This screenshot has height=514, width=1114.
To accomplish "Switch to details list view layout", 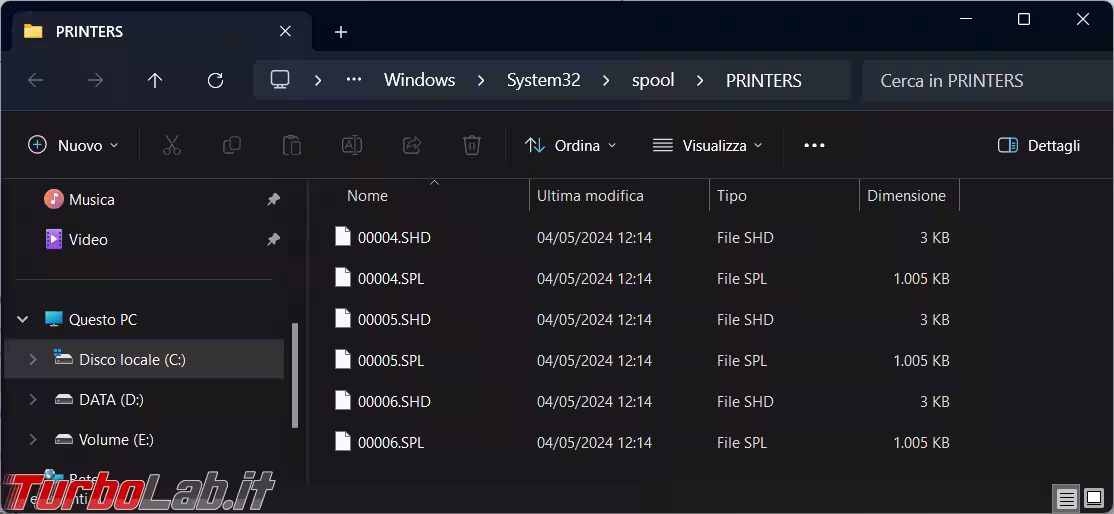I will (1067, 498).
